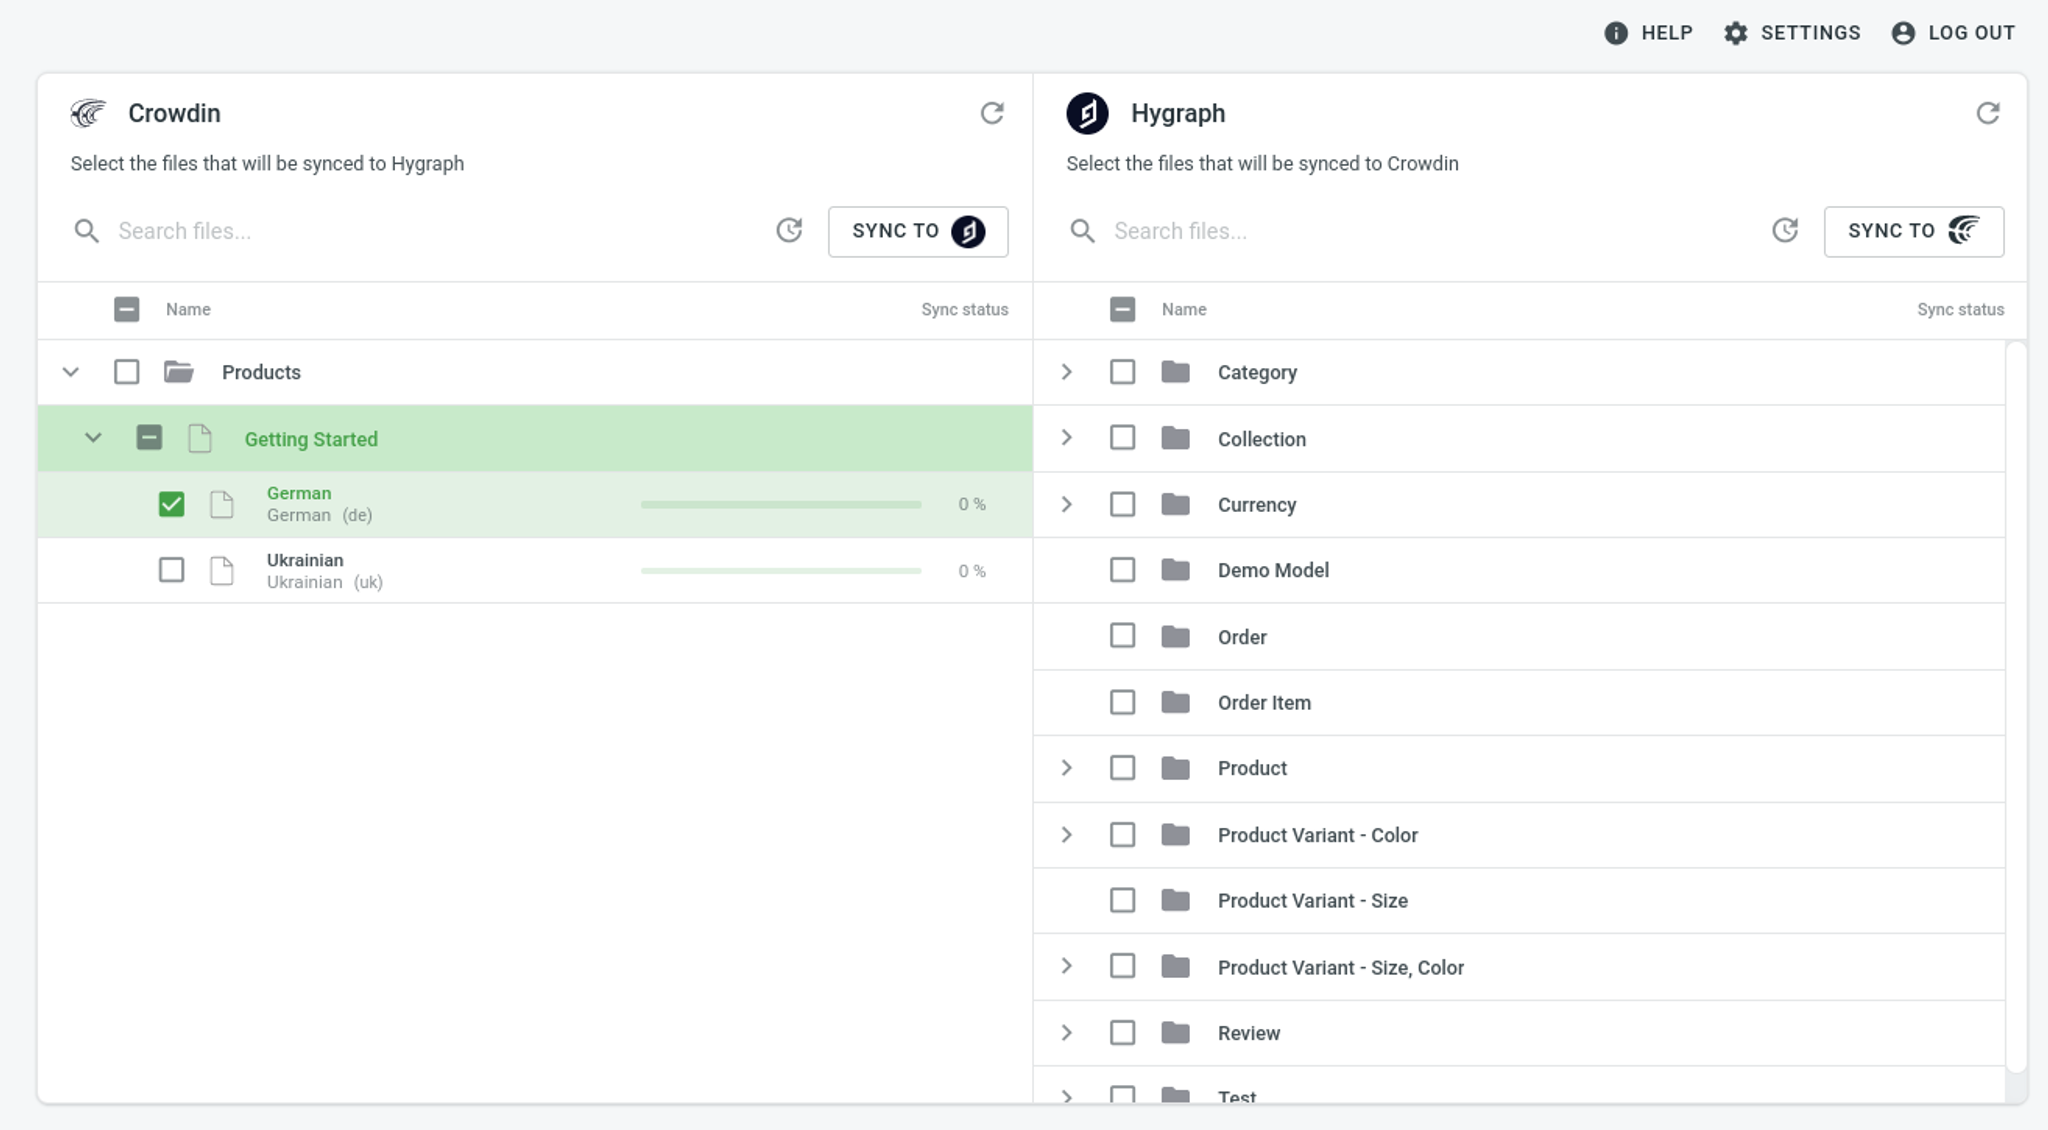The image size is (2048, 1130).
Task: Expand the Collection folder
Action: pos(1066,438)
